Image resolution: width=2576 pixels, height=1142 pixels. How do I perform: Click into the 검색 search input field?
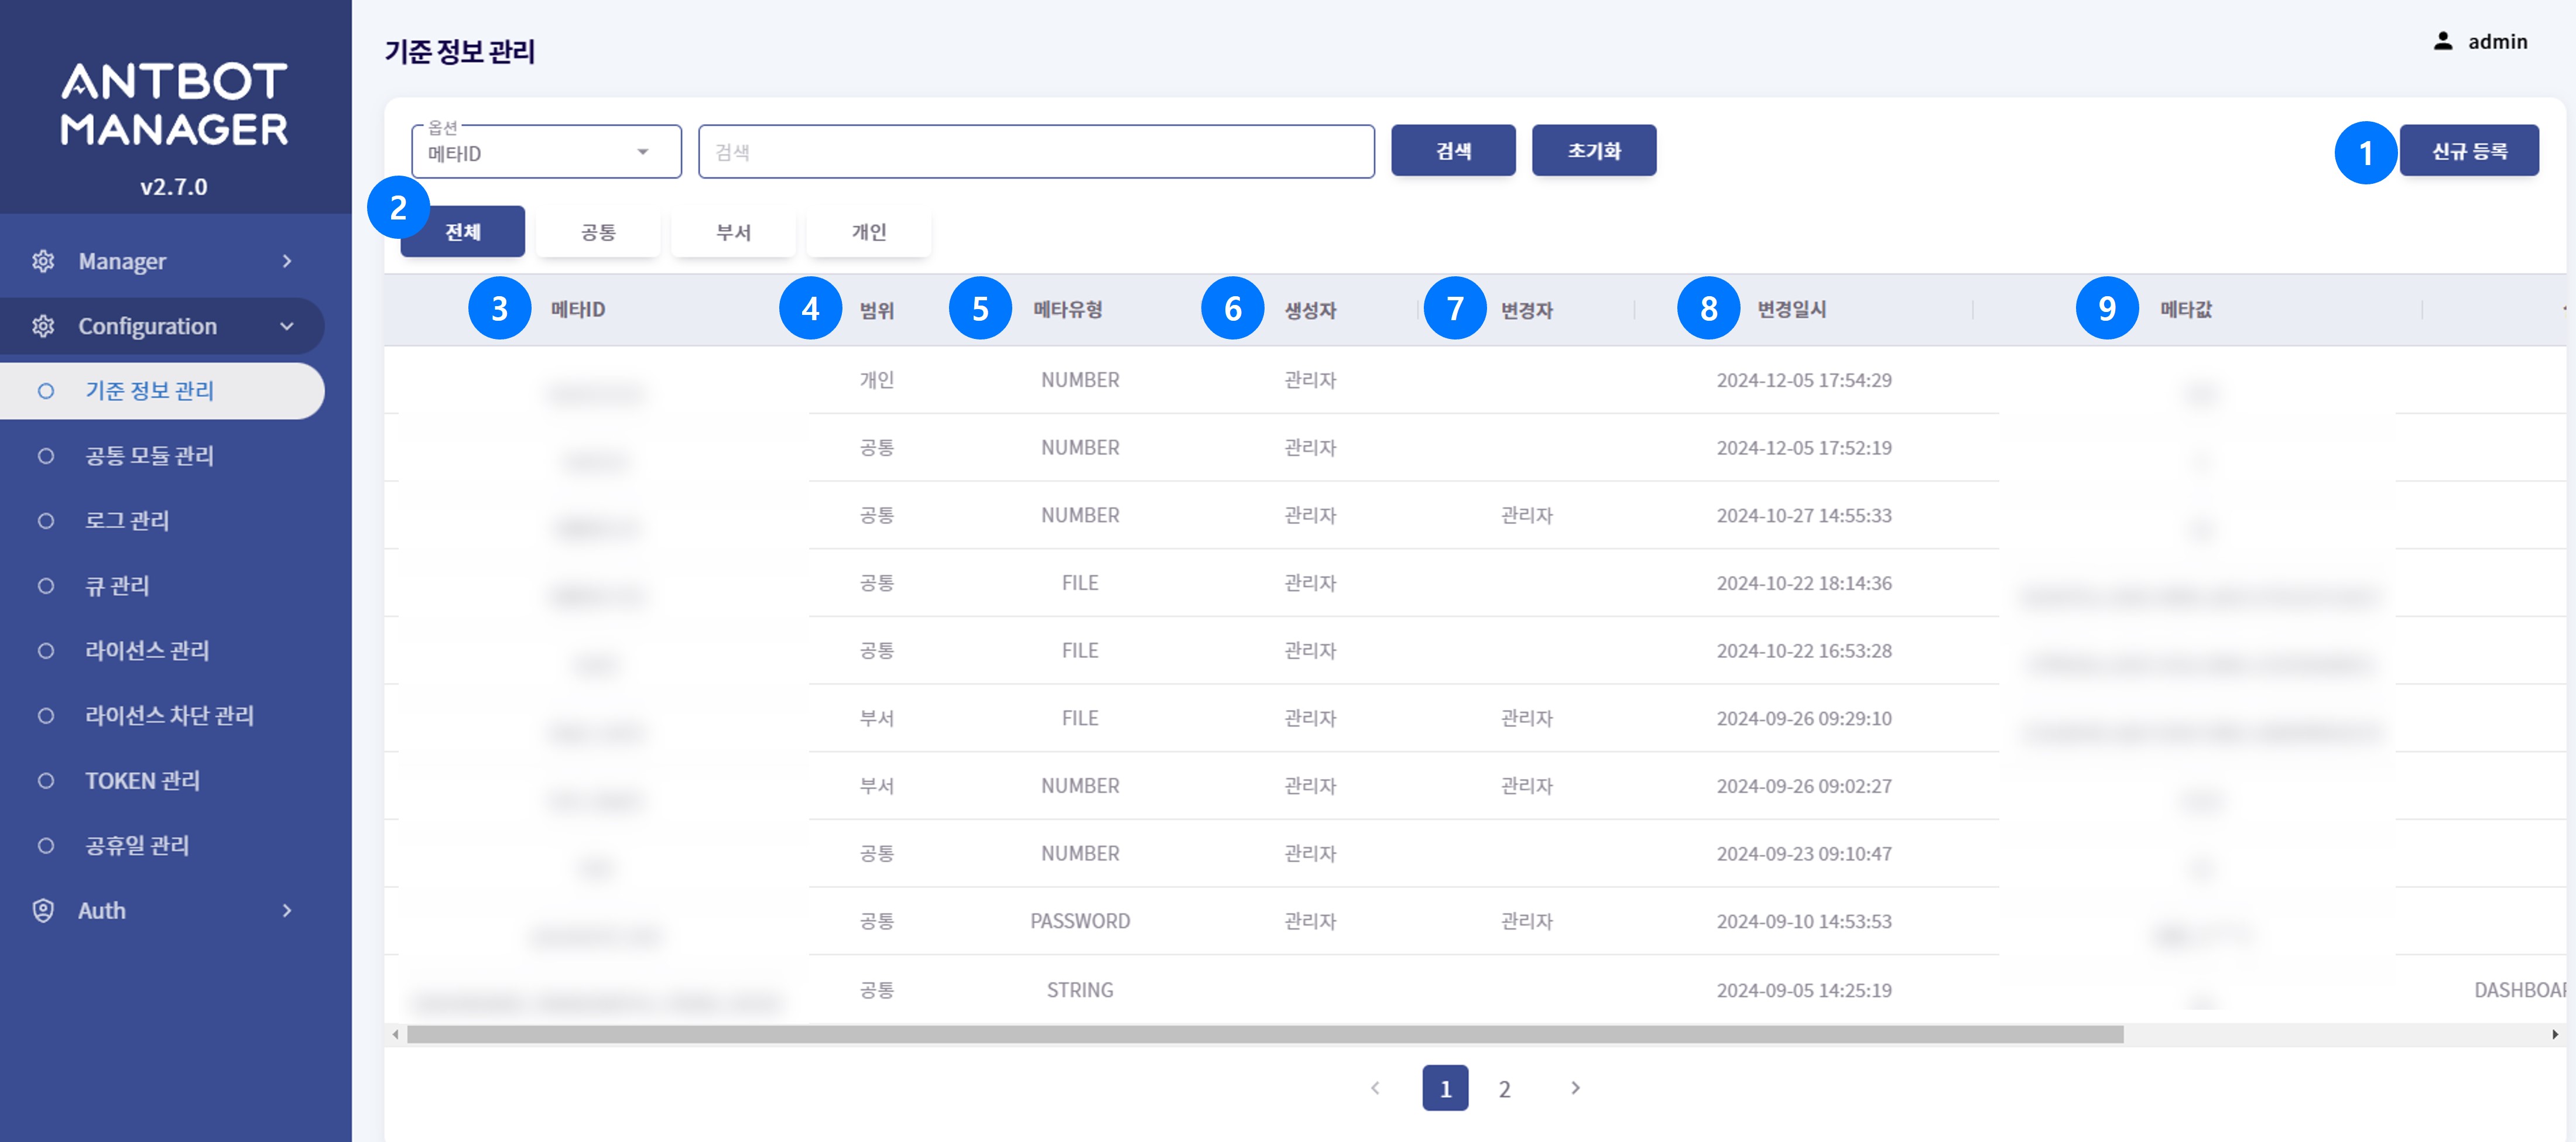click(1036, 152)
